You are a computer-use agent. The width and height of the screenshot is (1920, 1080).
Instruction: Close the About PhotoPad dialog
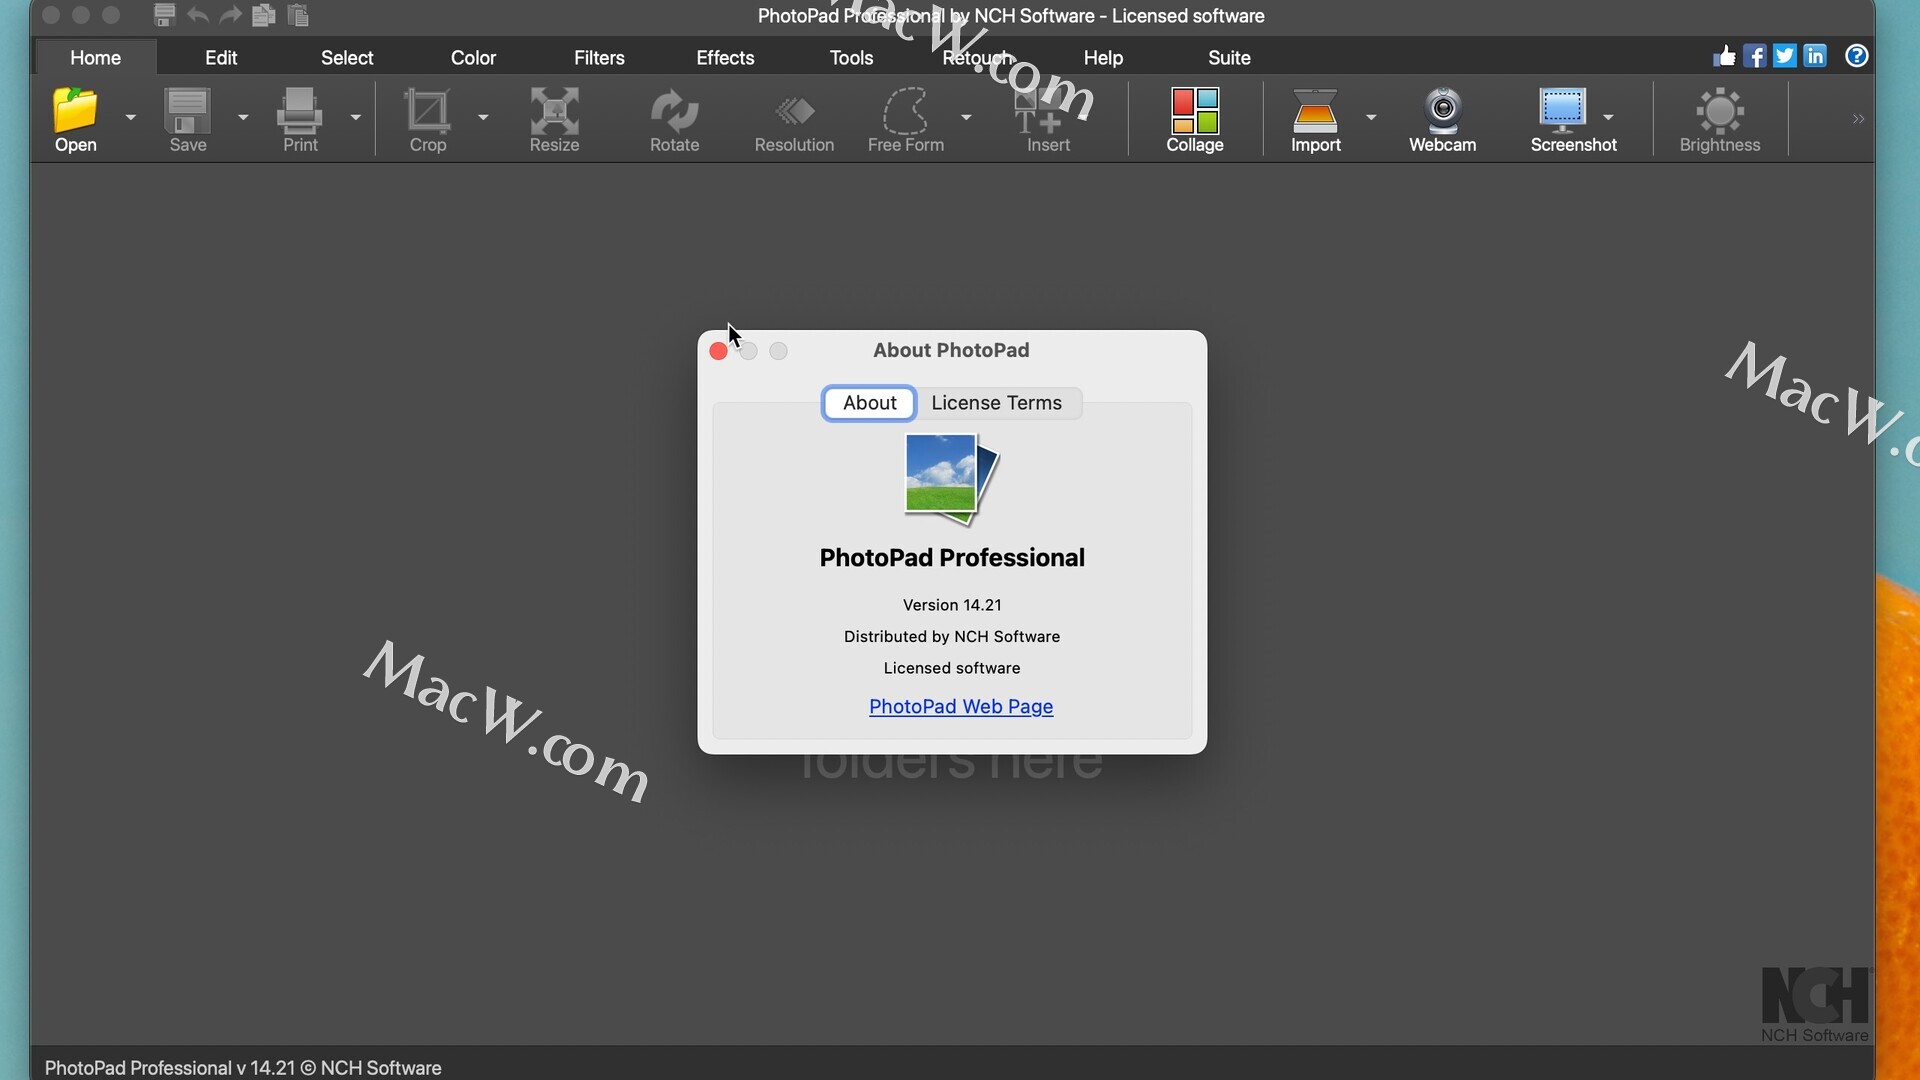pyautogui.click(x=718, y=351)
